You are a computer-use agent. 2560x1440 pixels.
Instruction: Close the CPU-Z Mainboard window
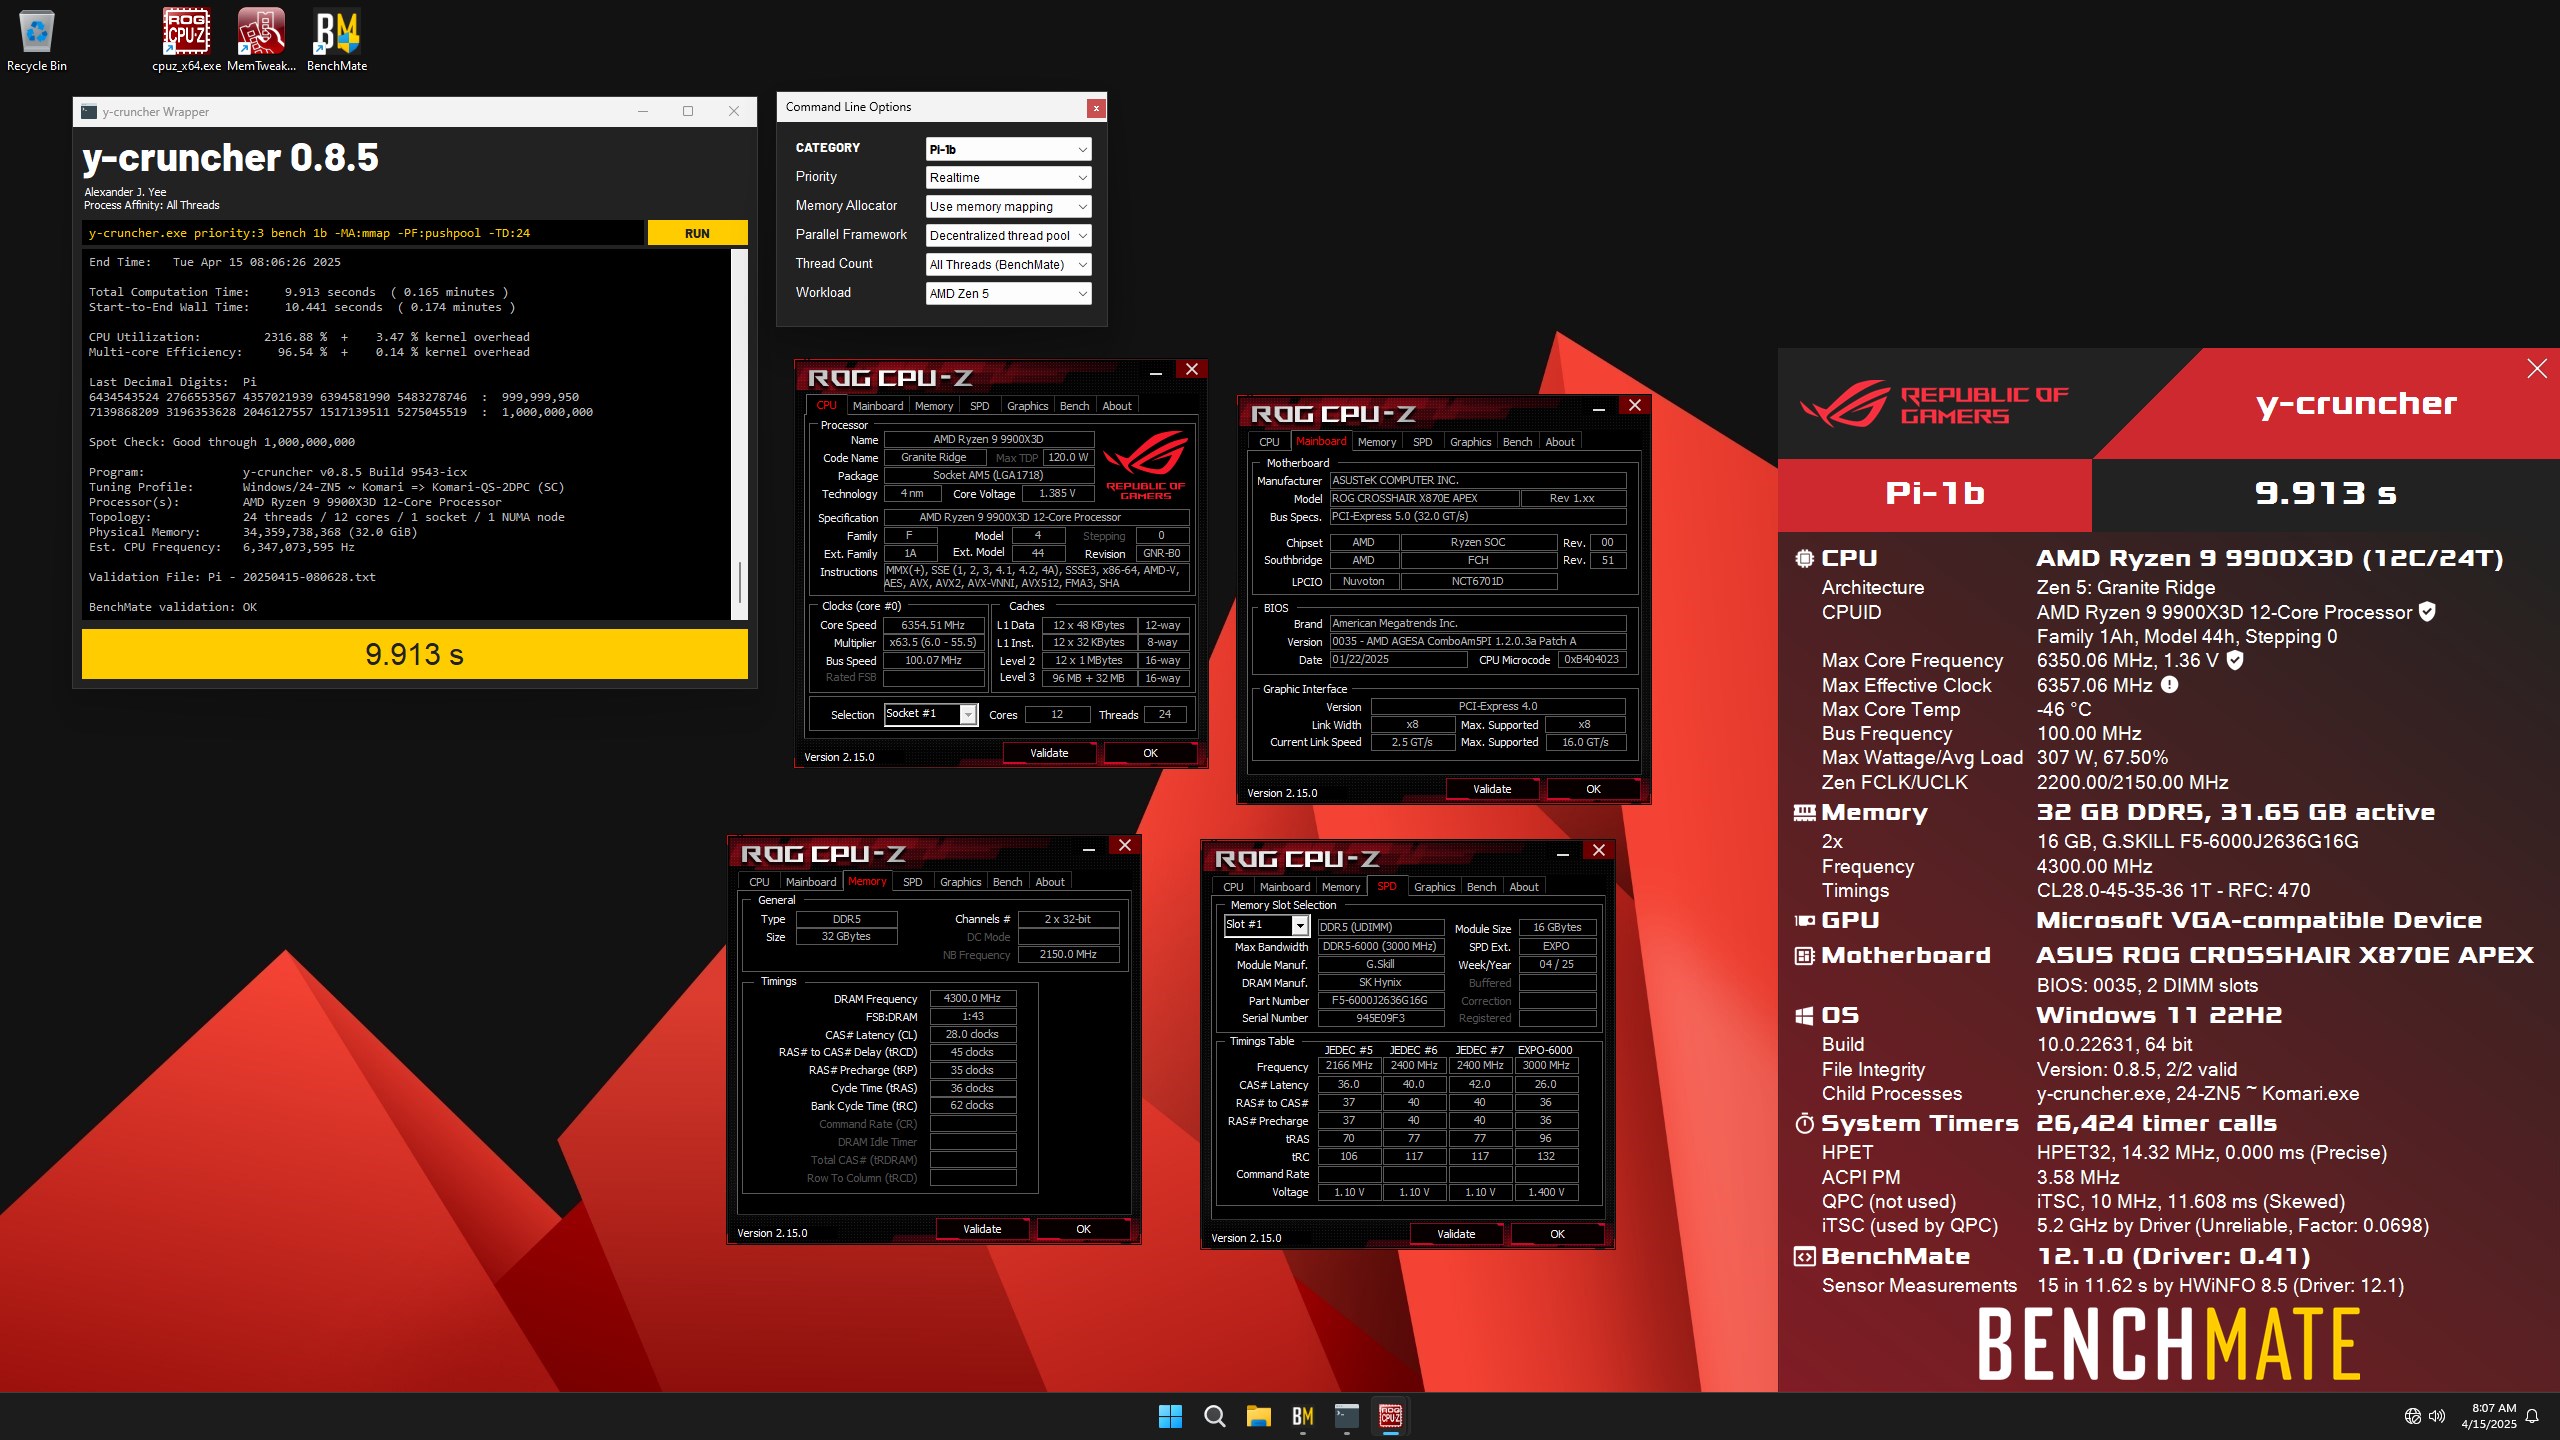tap(1634, 405)
